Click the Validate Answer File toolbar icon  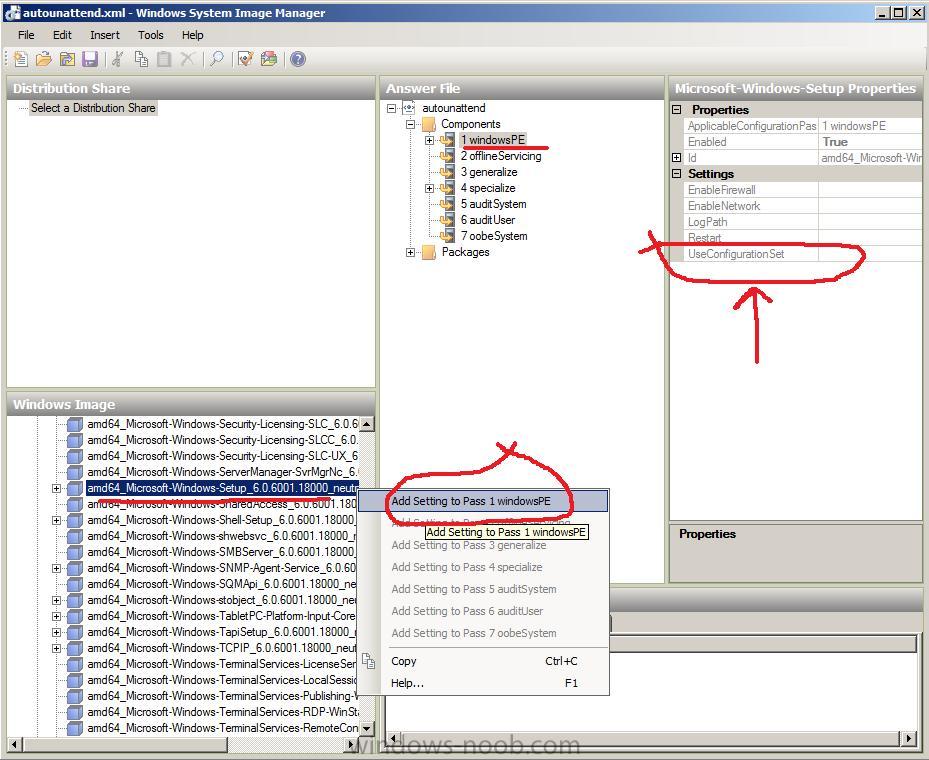(245, 59)
